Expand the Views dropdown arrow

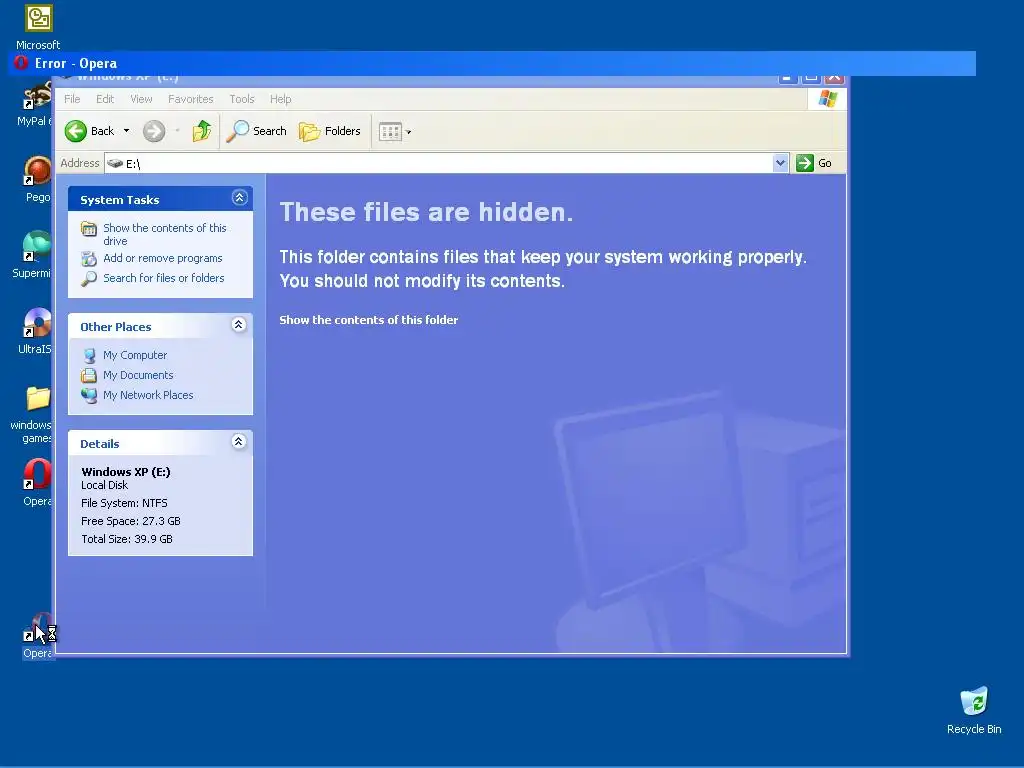pos(409,132)
